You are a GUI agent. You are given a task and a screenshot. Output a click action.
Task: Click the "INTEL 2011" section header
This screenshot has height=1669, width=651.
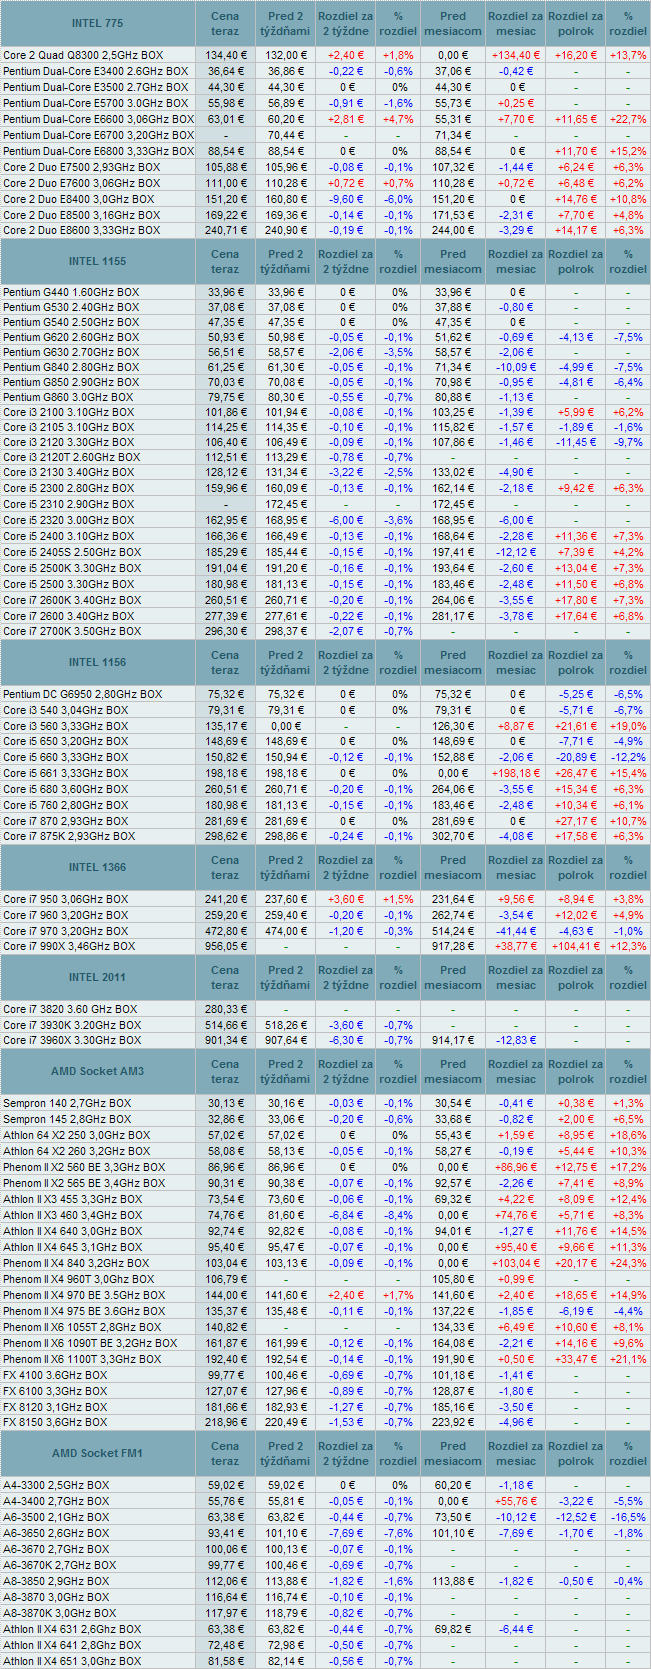98,977
